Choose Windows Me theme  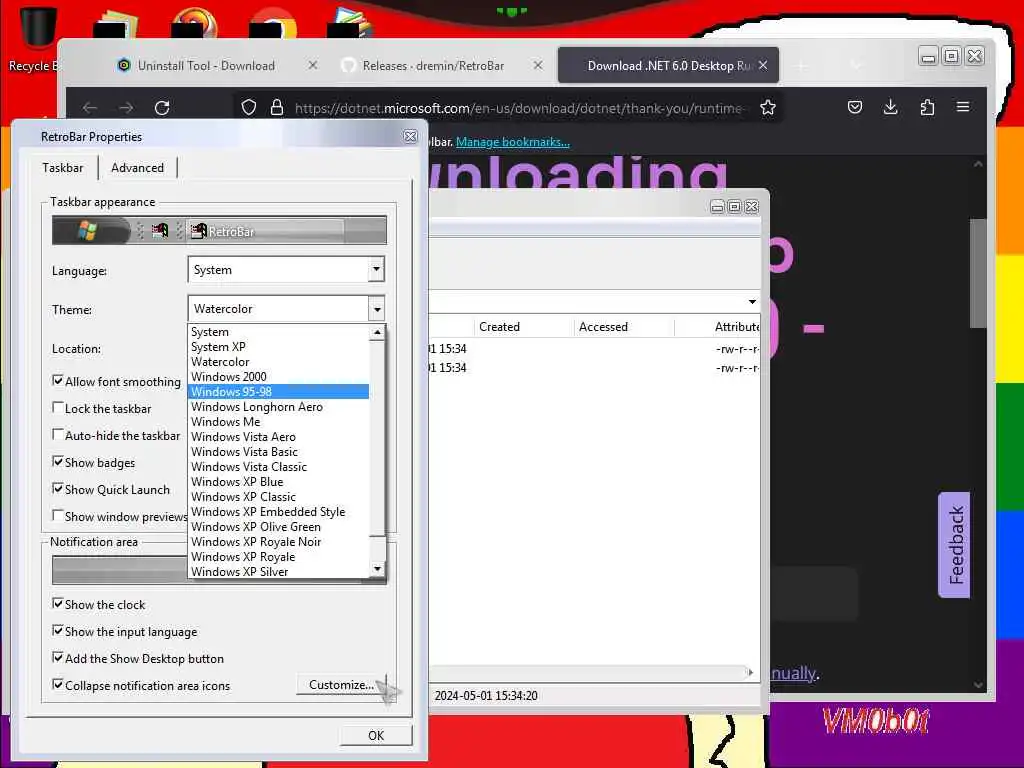278,422
